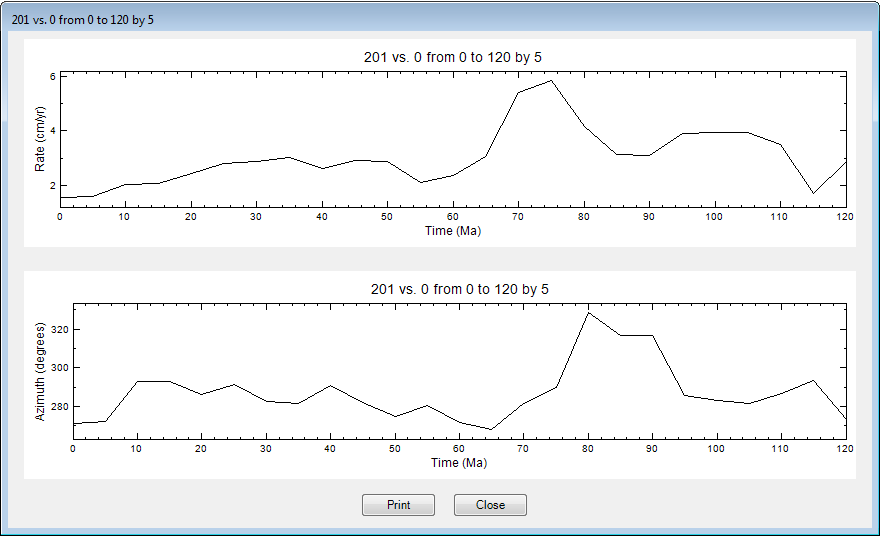Click the 'Time (Ma)' label under rate chart

(x=453, y=231)
